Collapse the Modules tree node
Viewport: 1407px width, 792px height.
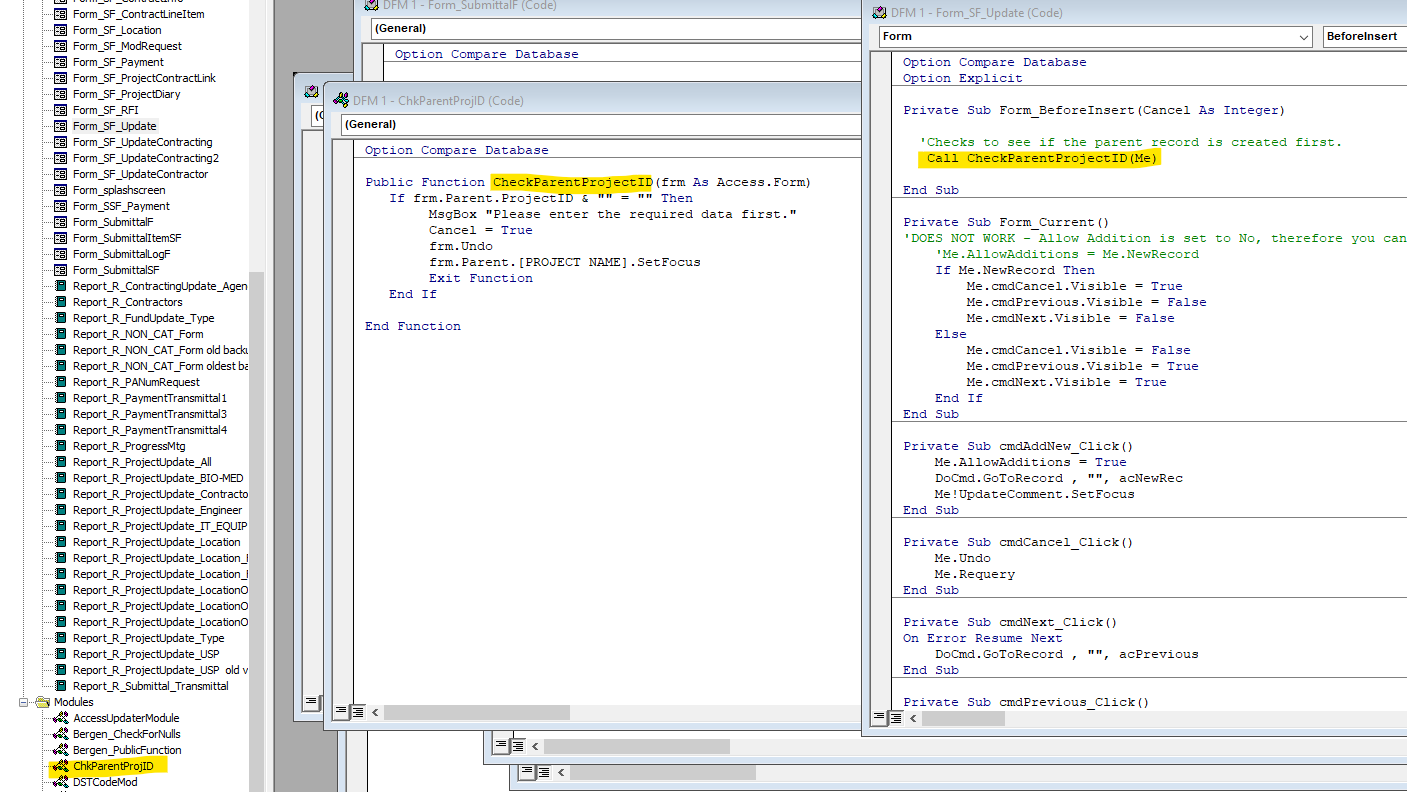(24, 702)
